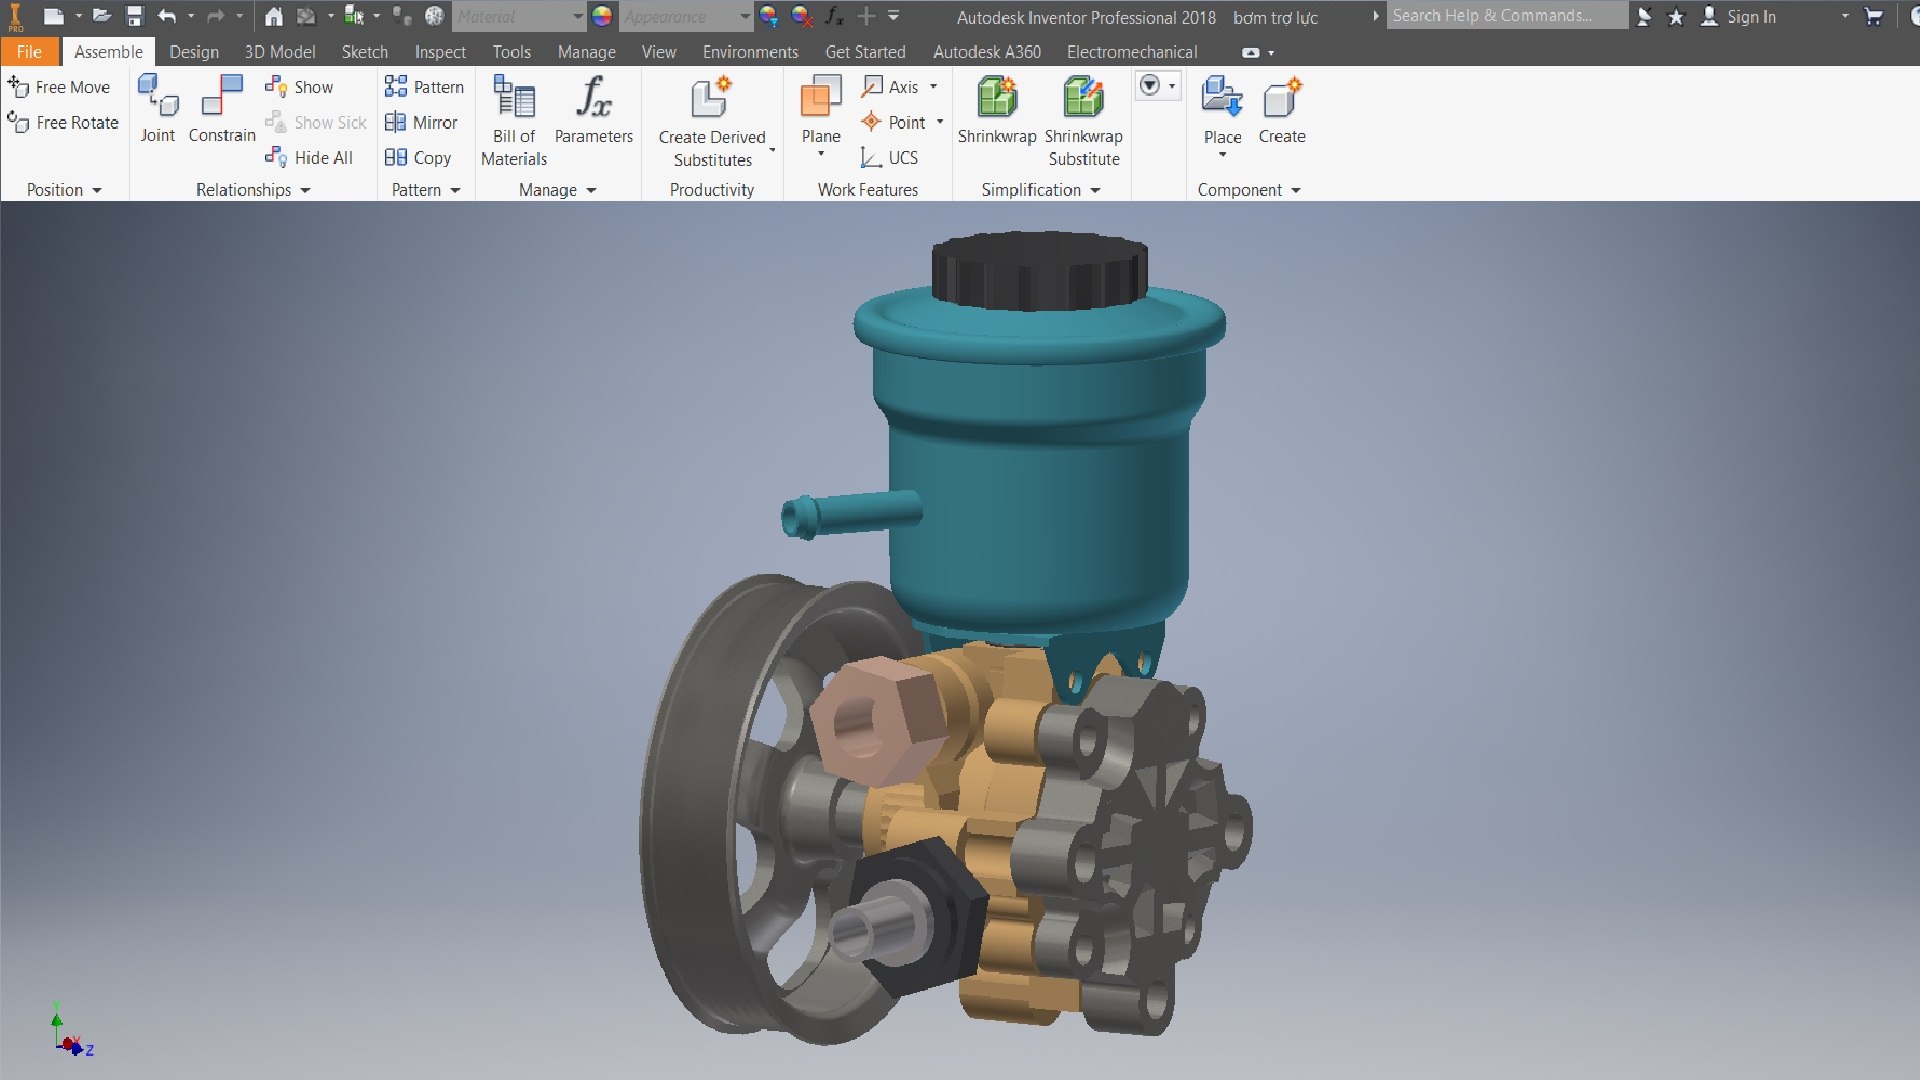
Task: Click Shrinkwrap Substitute tool
Action: 1083,121
